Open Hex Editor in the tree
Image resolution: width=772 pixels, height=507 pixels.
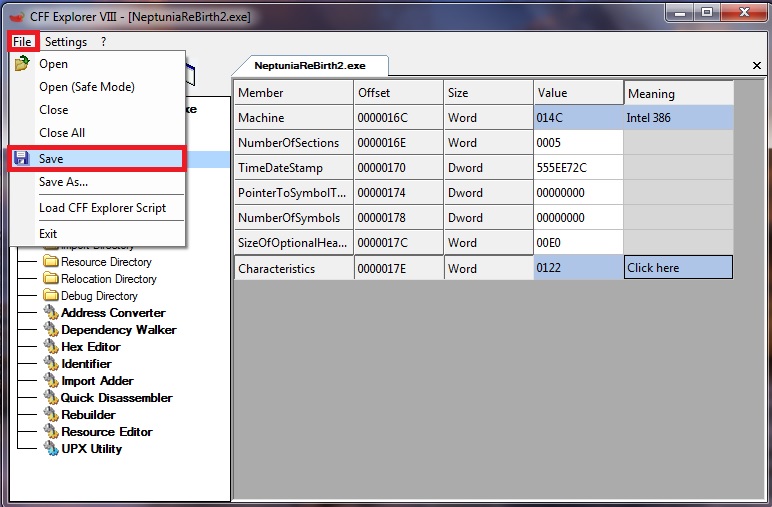91,347
